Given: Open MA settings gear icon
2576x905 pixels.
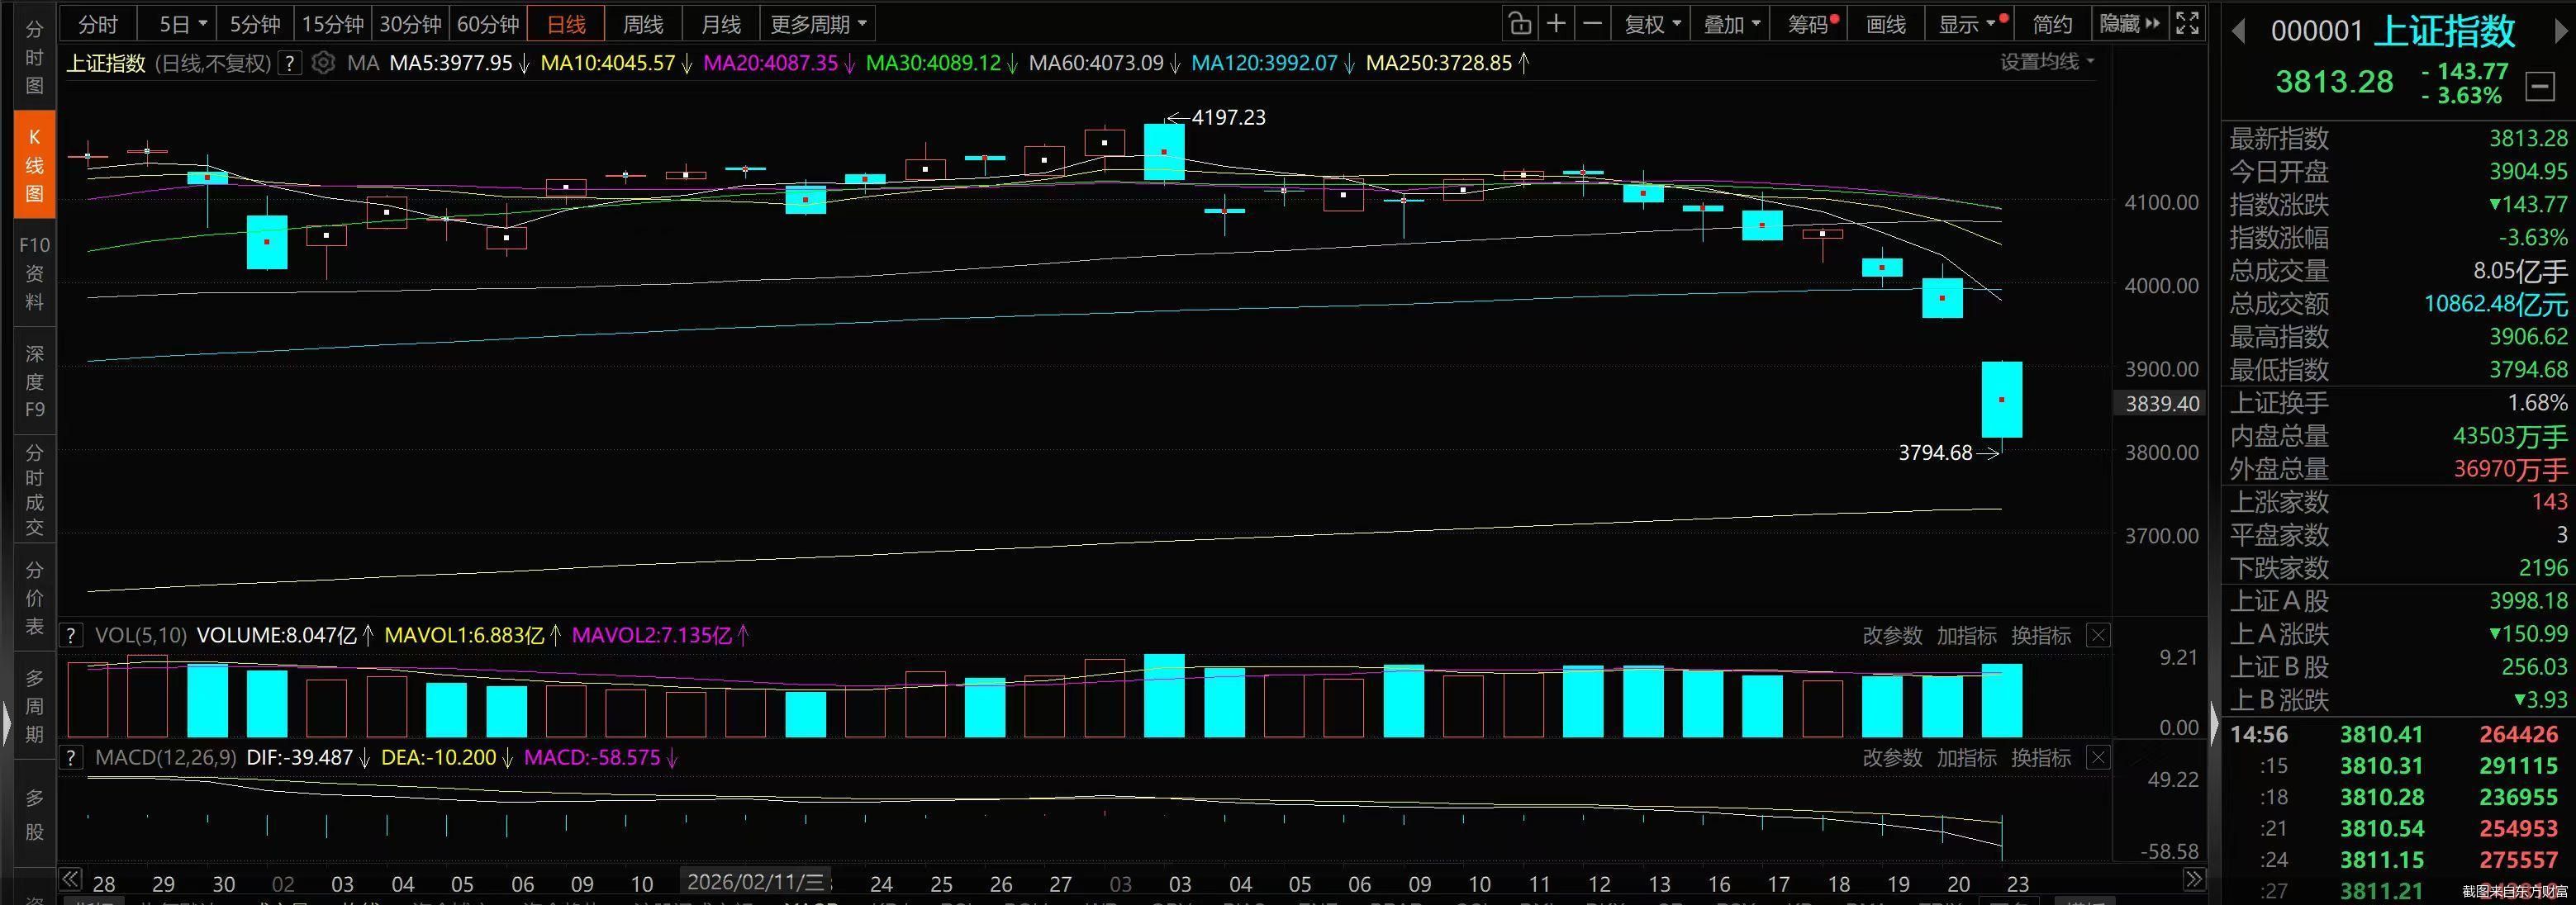Looking at the screenshot, I should pyautogui.click(x=323, y=63).
